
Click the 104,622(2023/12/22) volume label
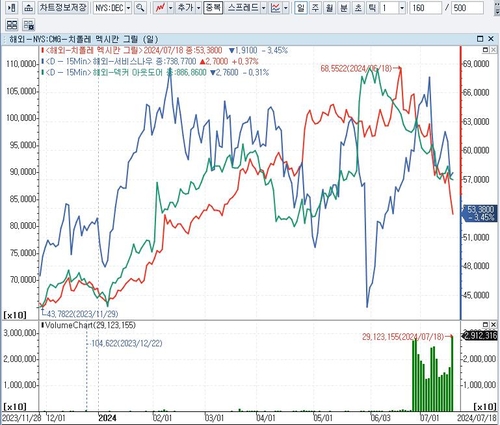pos(127,343)
